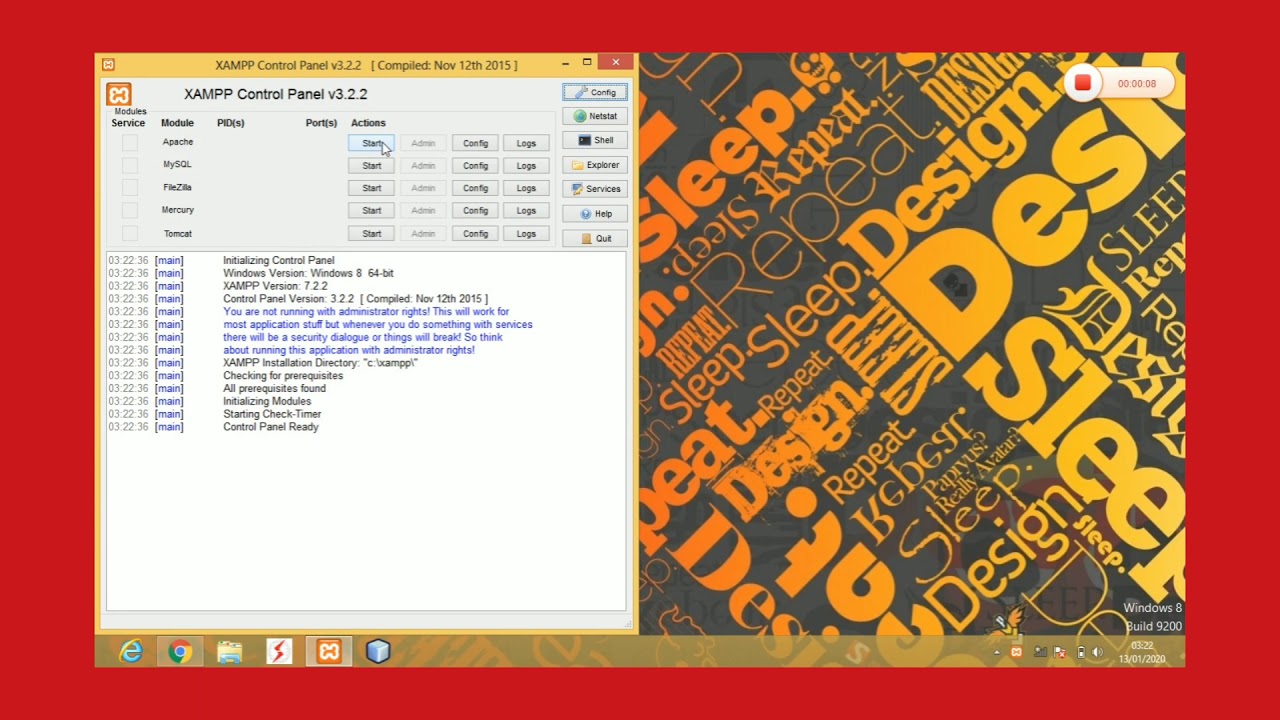Screen dimensions: 1280x720
Task: Click the XAMPP icon in the title bar
Action: click(108, 65)
